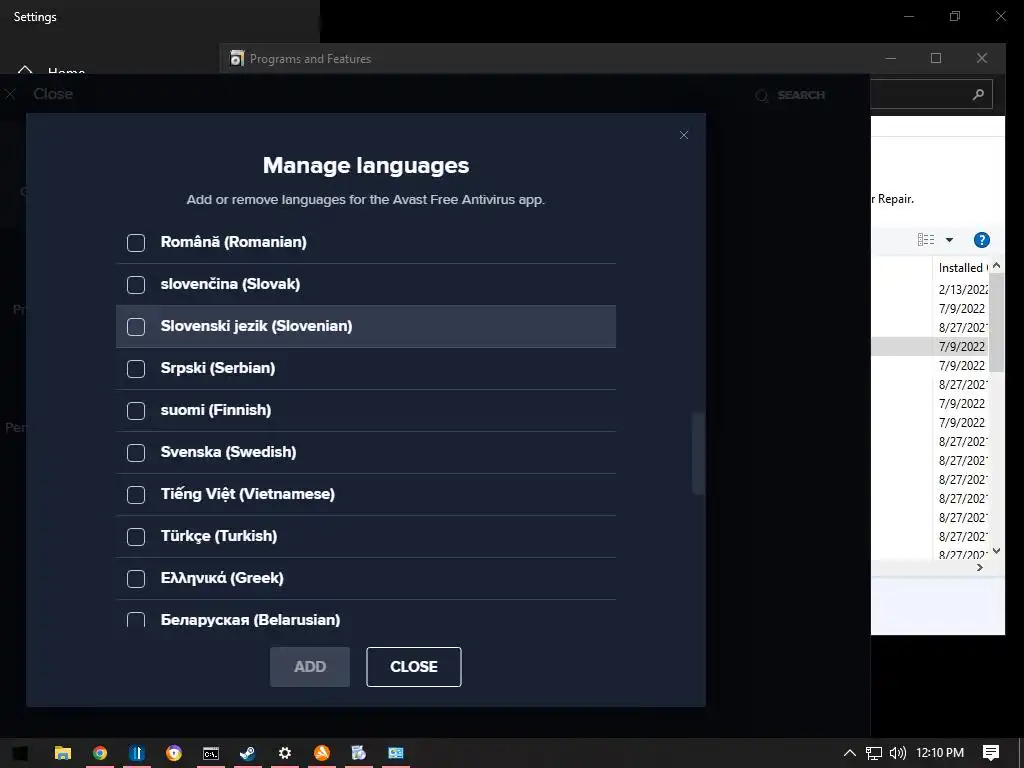
Task: Click the Programs and Features search box
Action: click(932, 94)
